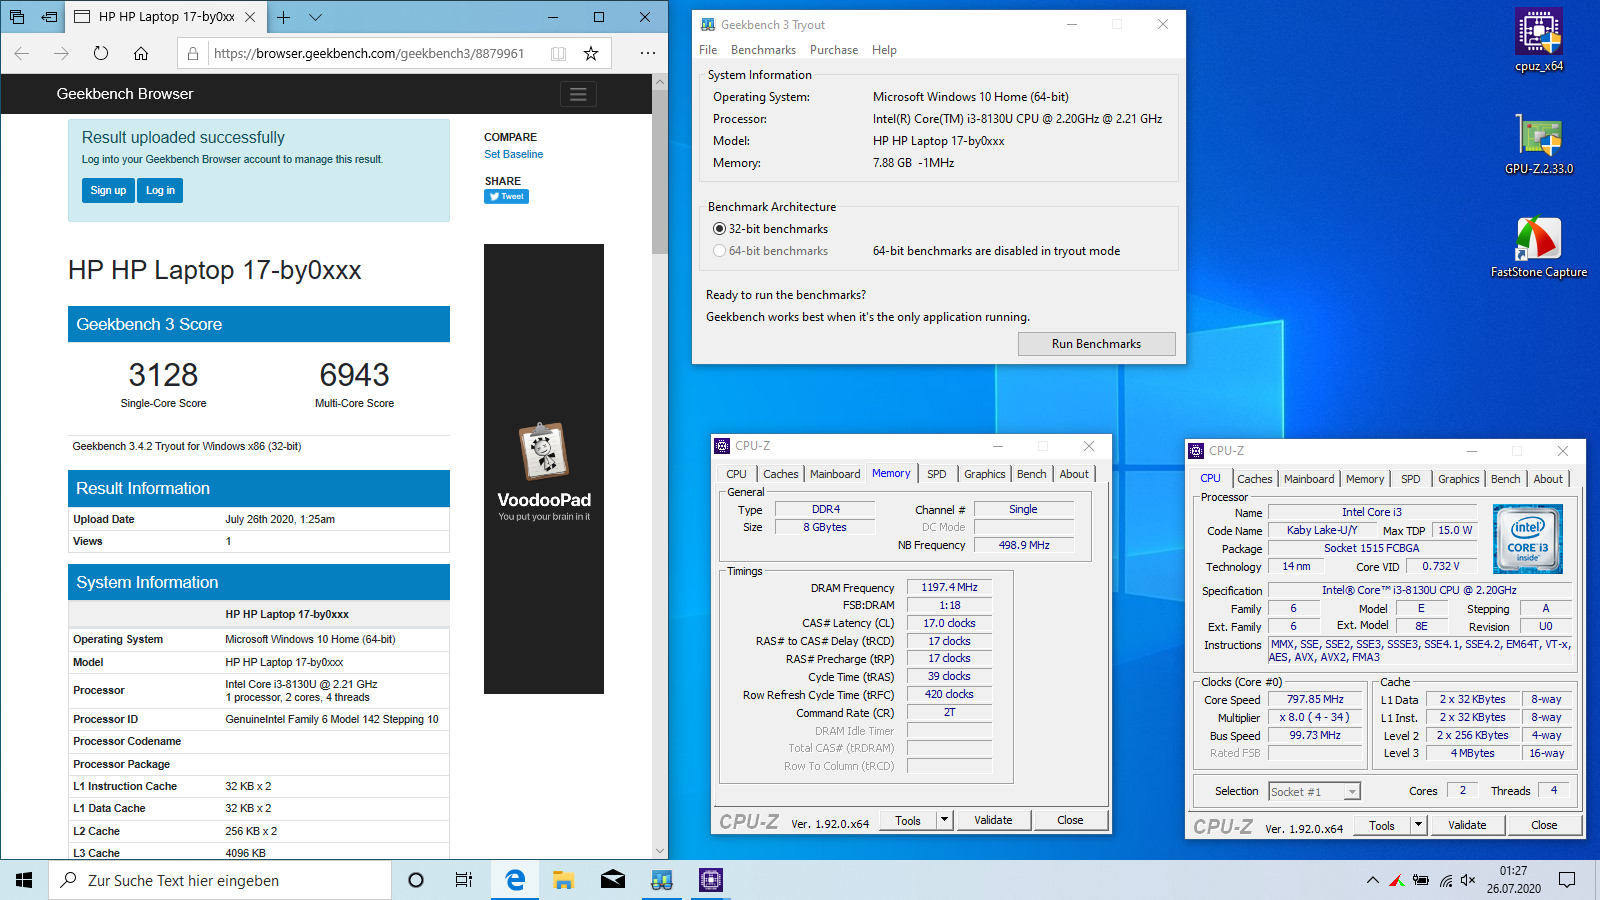Open the Purchase menu in Geekbench

pyautogui.click(x=834, y=50)
